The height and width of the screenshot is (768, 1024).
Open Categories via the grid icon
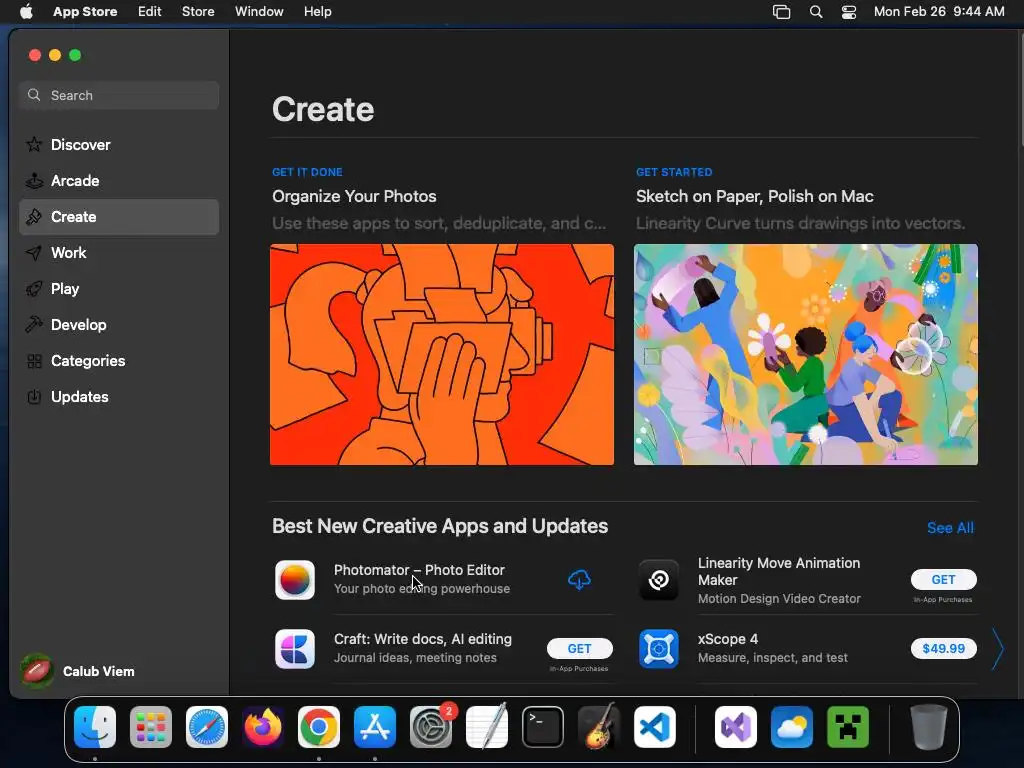[34, 360]
